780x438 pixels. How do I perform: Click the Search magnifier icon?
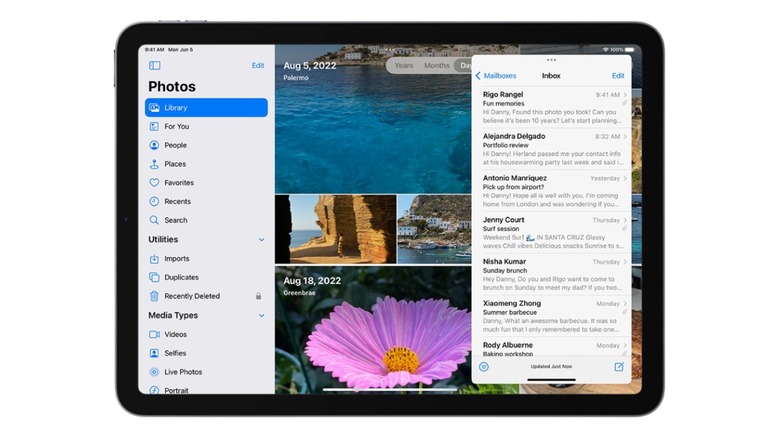pos(154,220)
